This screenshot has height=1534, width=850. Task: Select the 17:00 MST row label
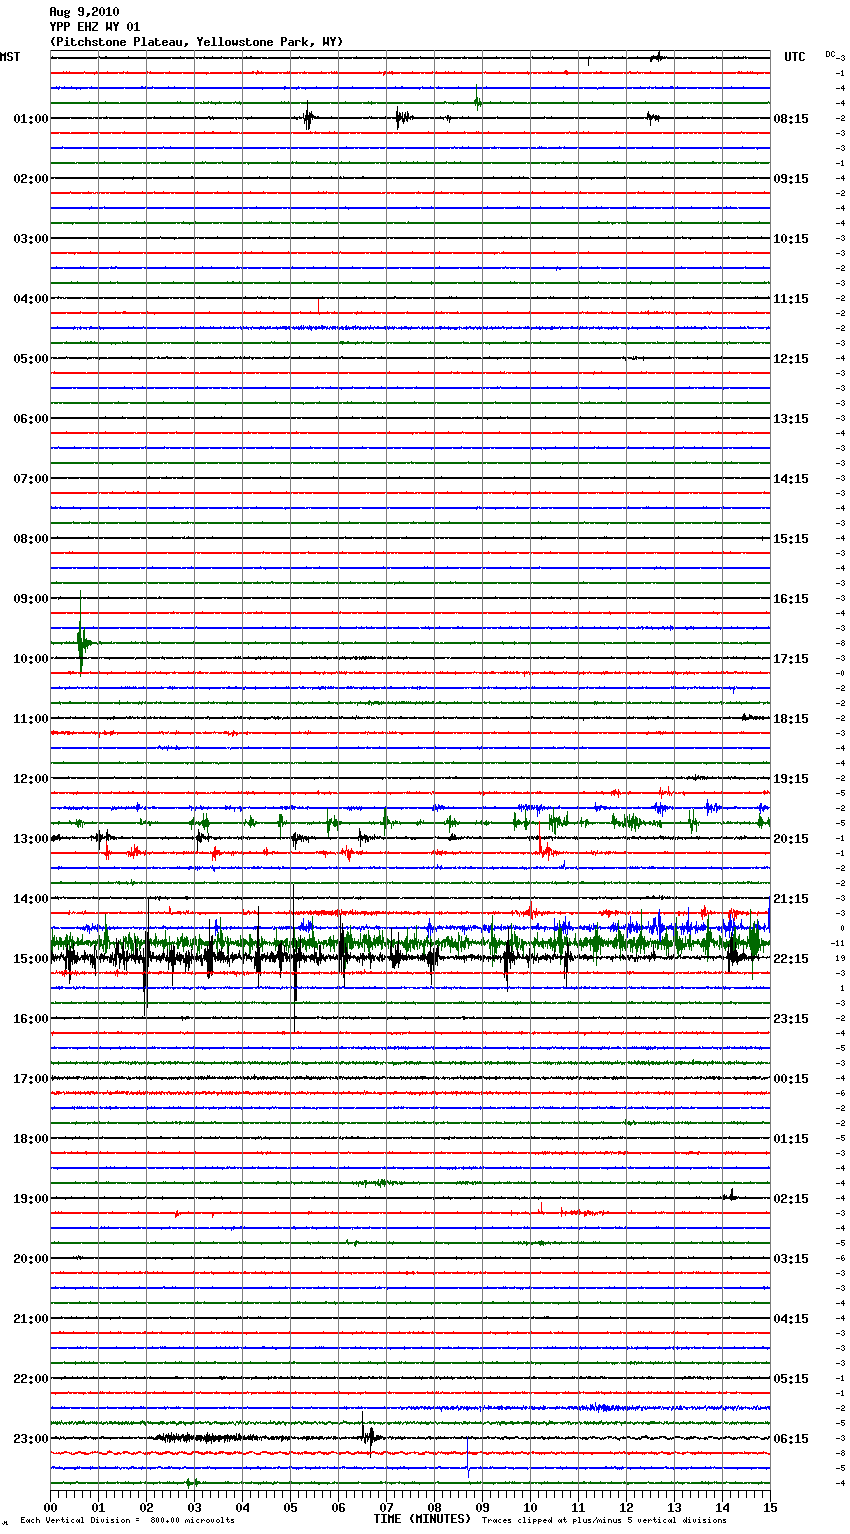31,1079
